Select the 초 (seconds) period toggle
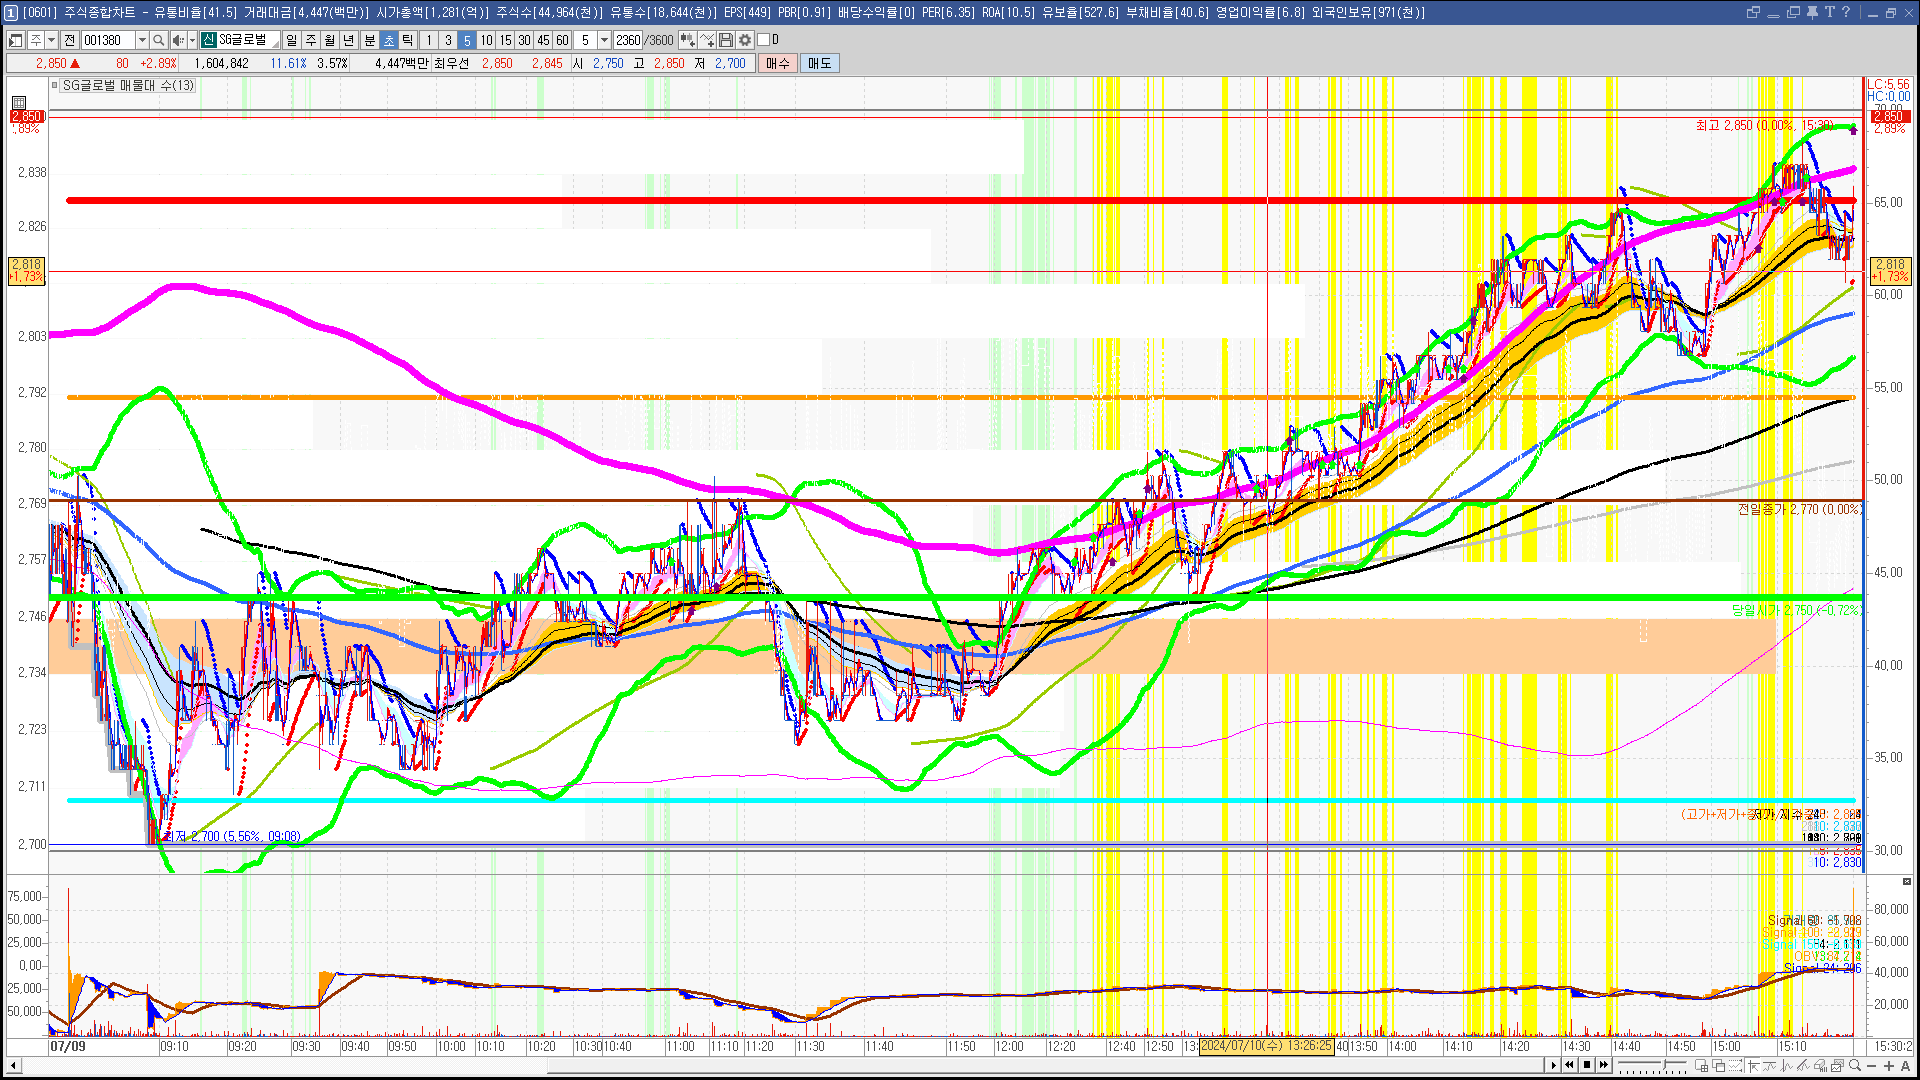1920x1080 pixels. pos(389,40)
